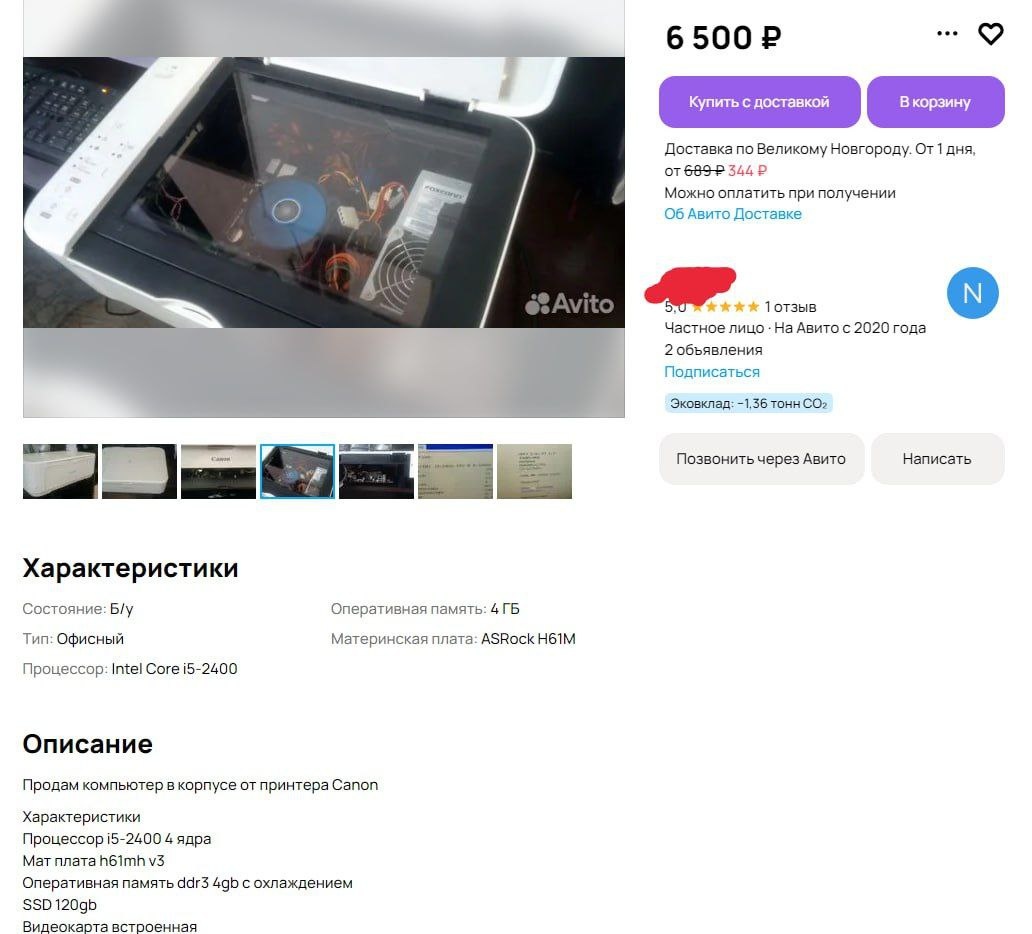Click the five-star seller rating
Image resolution: width=1032 pixels, height=934 pixels.
pos(725,307)
